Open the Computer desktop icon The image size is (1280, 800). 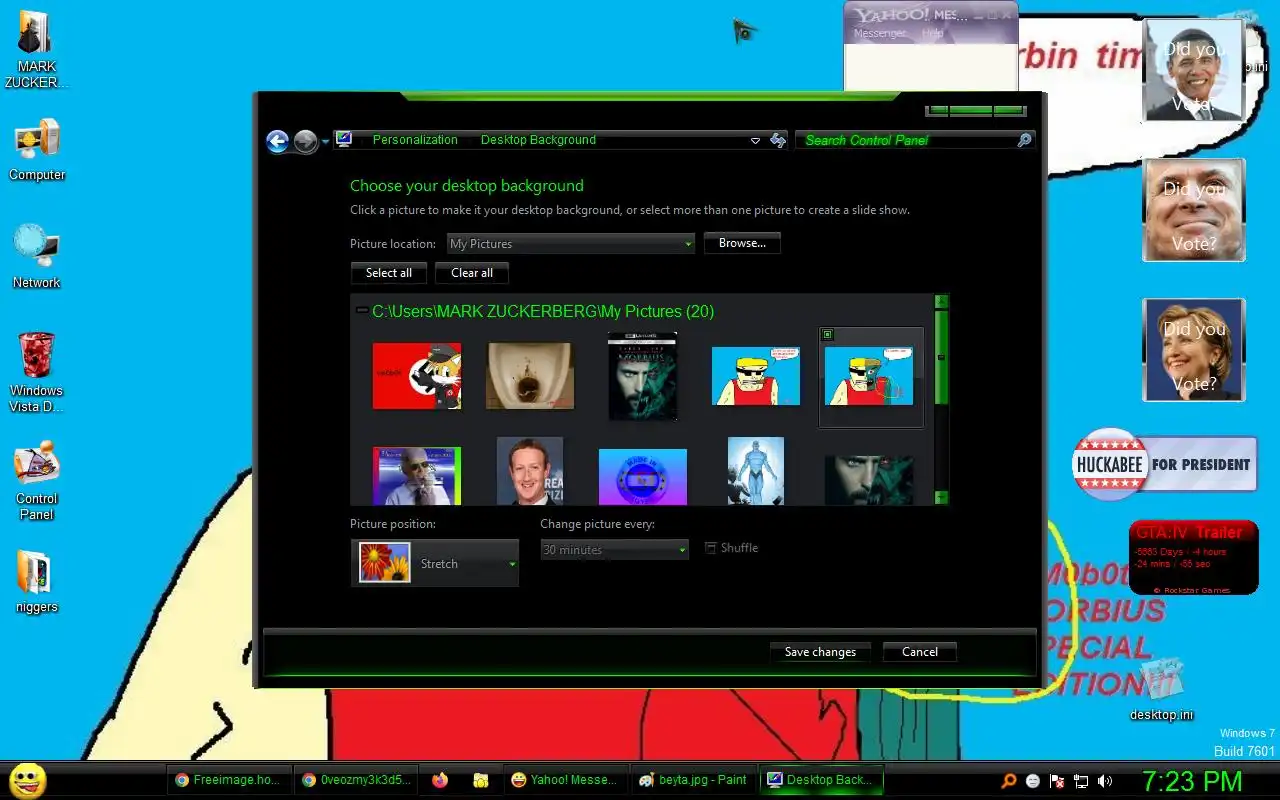[x=37, y=150]
